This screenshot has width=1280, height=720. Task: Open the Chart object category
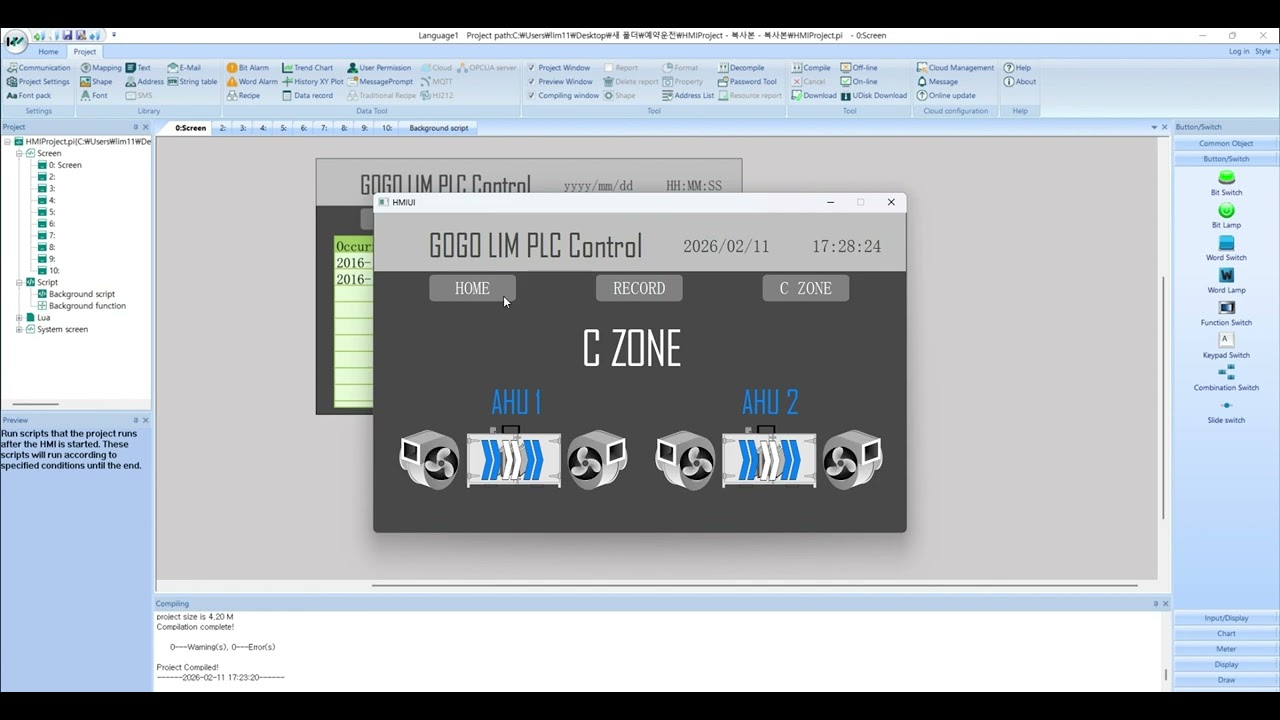(1226, 633)
